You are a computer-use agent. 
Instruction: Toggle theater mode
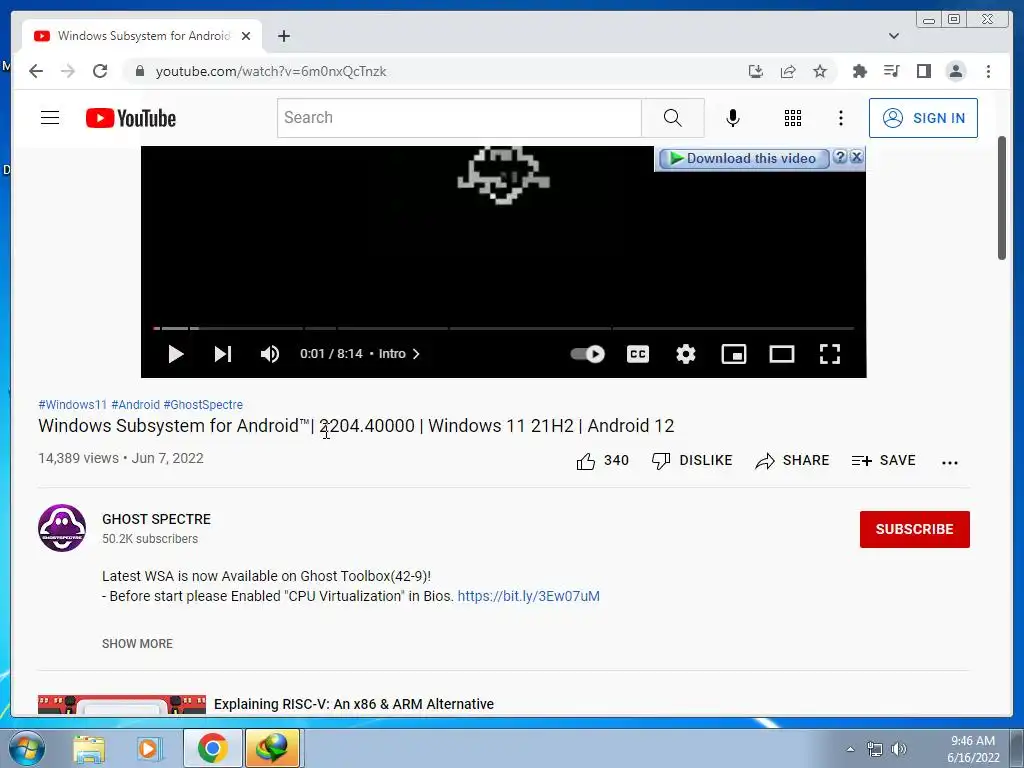pyautogui.click(x=782, y=354)
